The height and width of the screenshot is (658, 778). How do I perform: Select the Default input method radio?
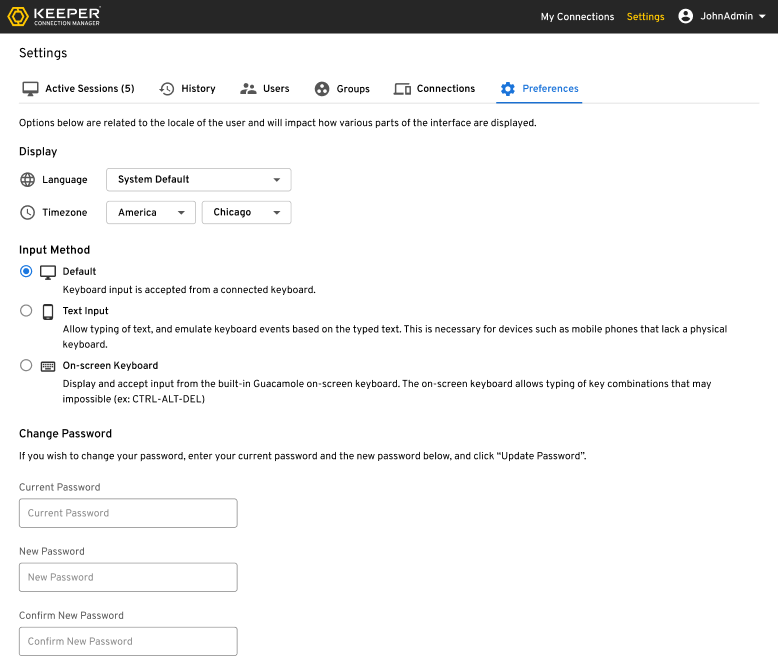pyautogui.click(x=26, y=271)
